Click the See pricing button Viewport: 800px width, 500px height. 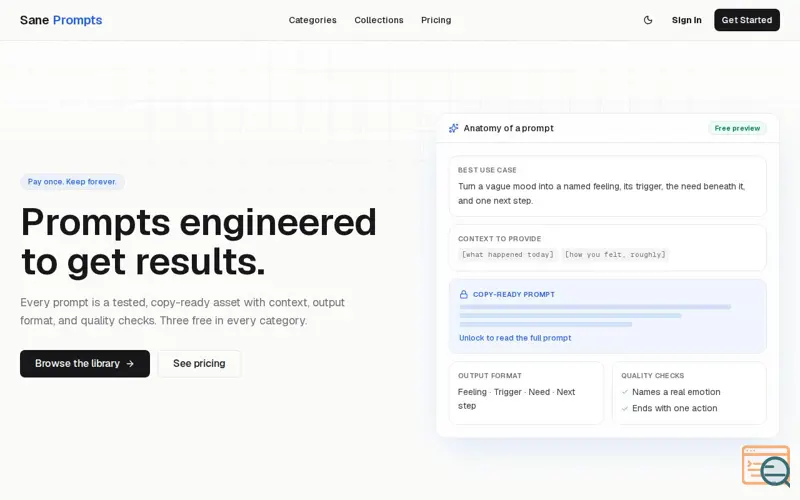point(199,363)
